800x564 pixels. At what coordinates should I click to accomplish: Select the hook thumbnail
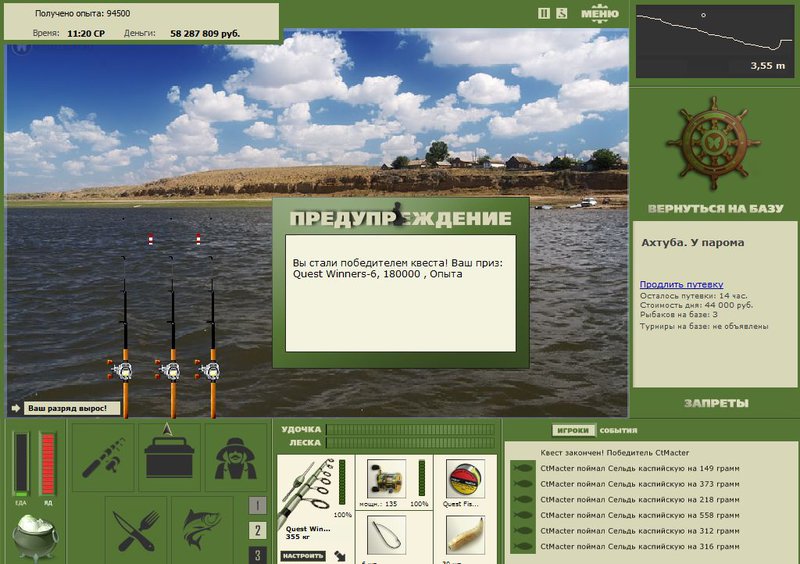click(x=386, y=534)
